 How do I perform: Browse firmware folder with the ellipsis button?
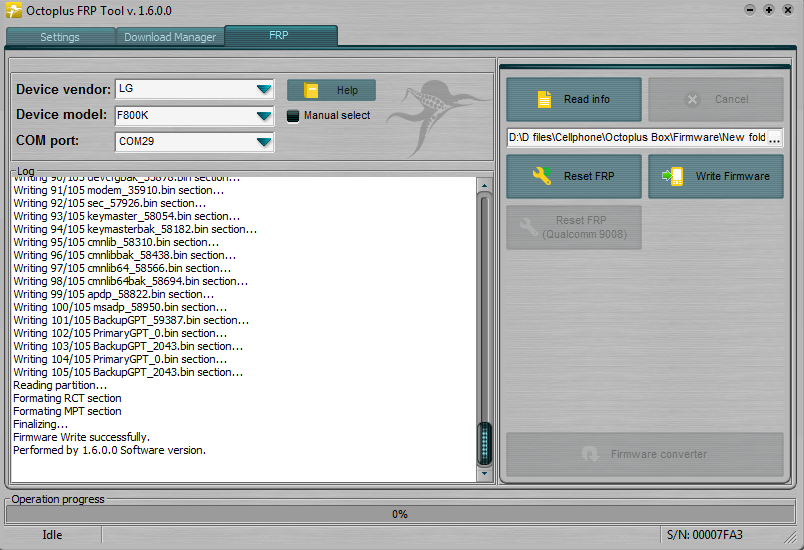tap(775, 138)
